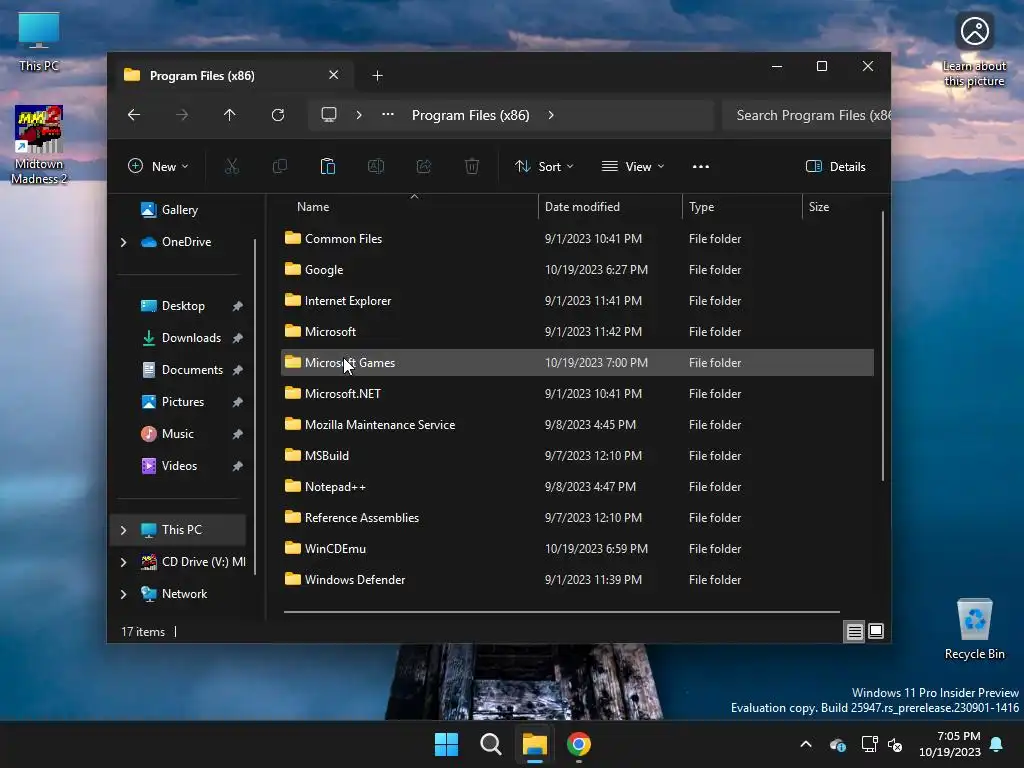Go up one folder level

pos(229,115)
